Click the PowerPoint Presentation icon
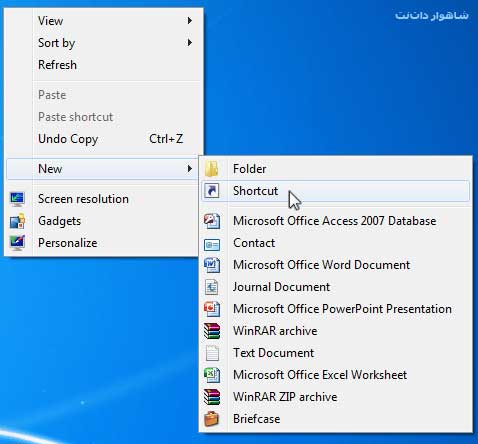 click(212, 309)
